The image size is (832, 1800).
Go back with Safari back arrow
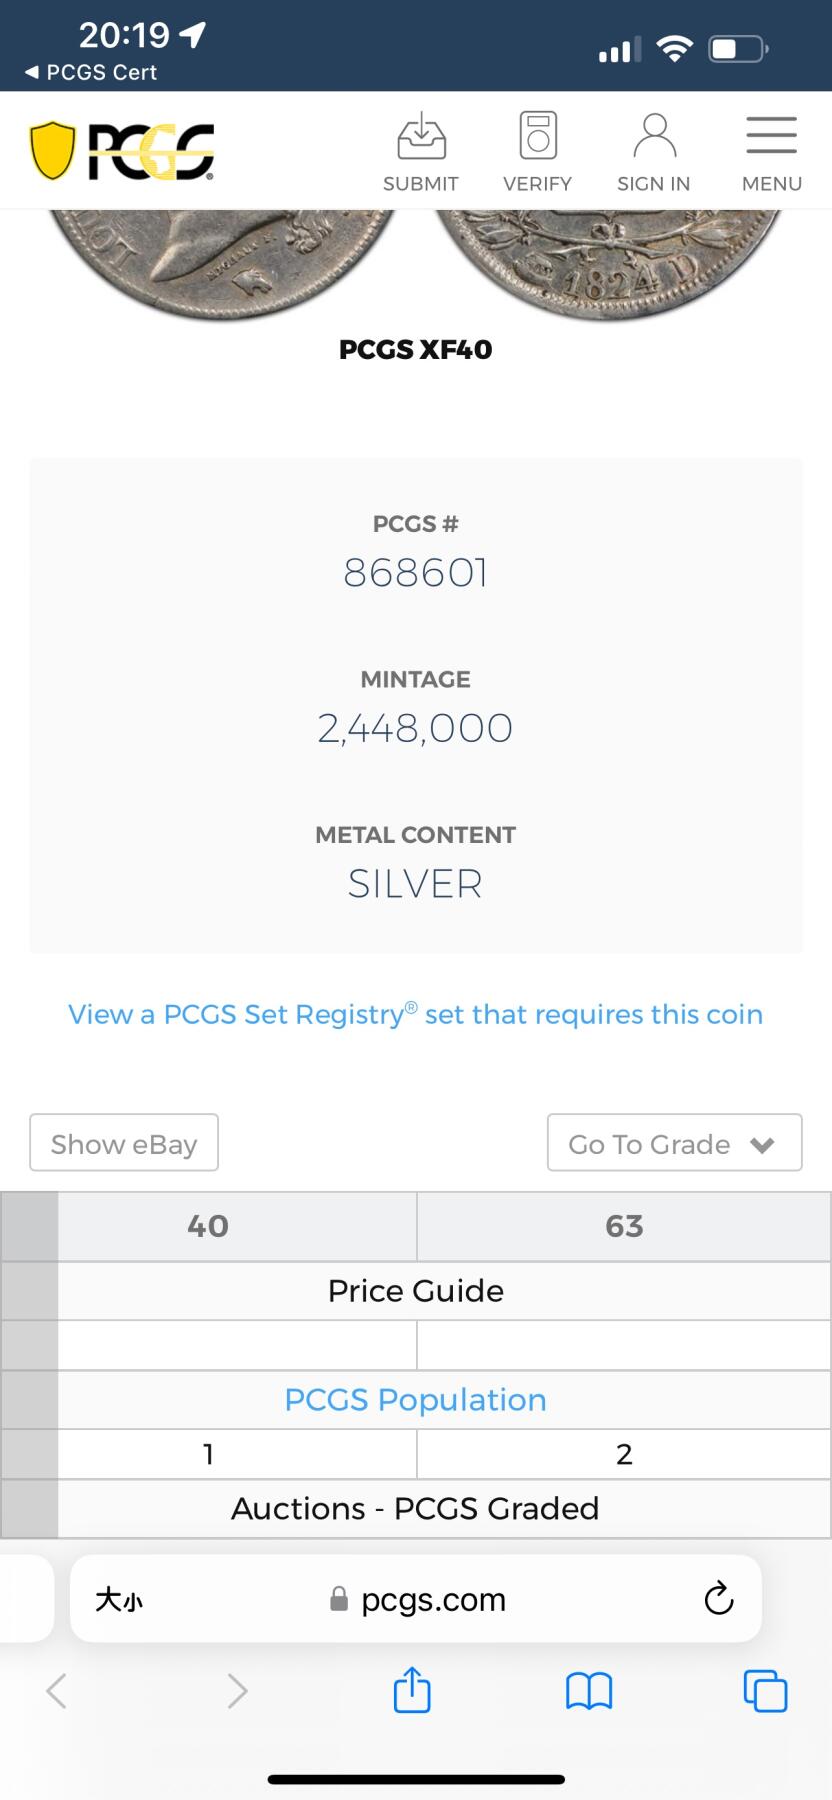click(x=56, y=1691)
